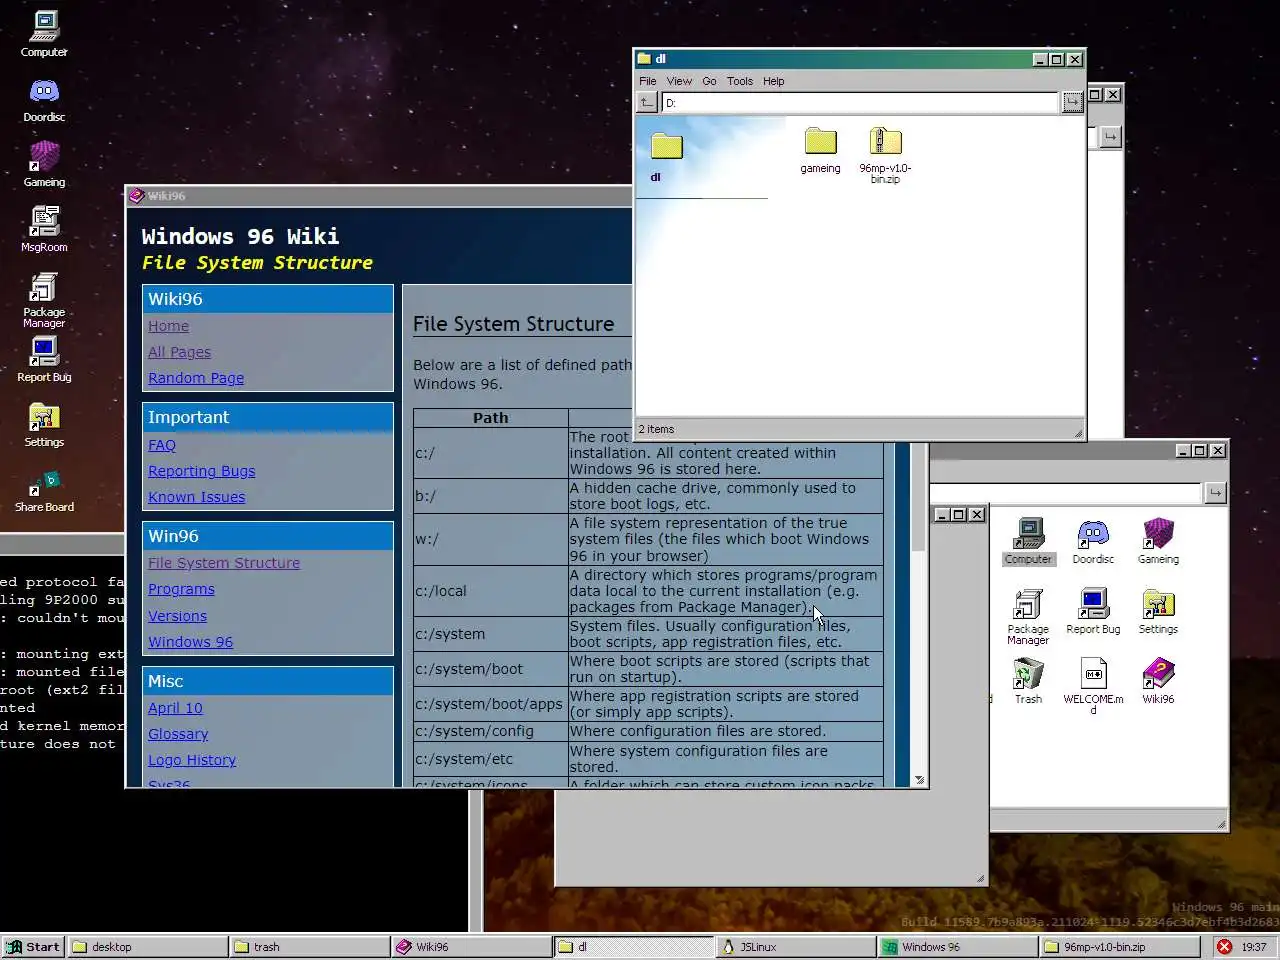This screenshot has width=1280, height=960.
Task: Select the Trash icon in the explorer window
Action: pos(1028,682)
